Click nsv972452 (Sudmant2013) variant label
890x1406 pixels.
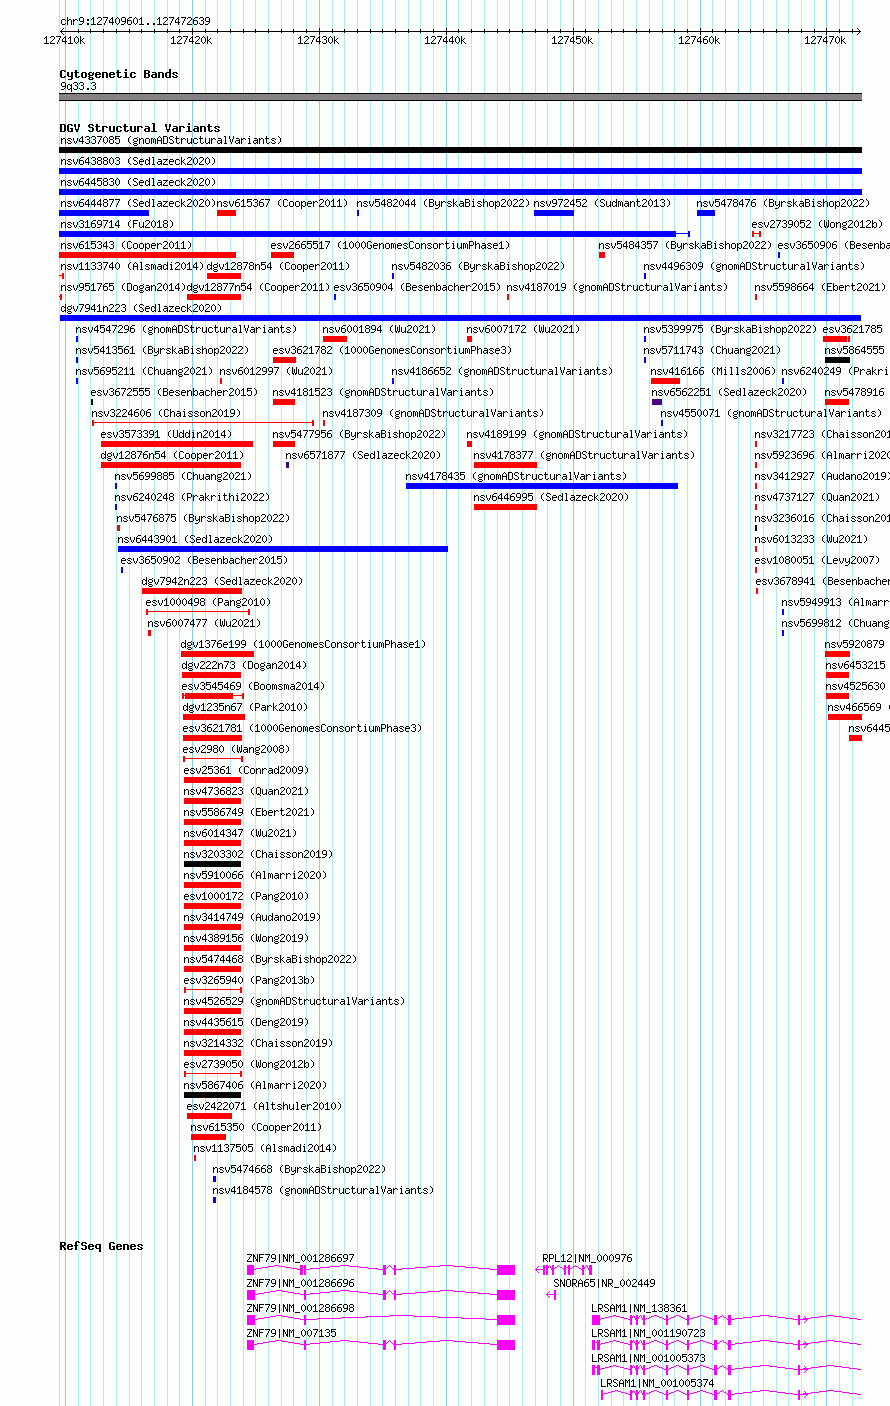coord(603,203)
